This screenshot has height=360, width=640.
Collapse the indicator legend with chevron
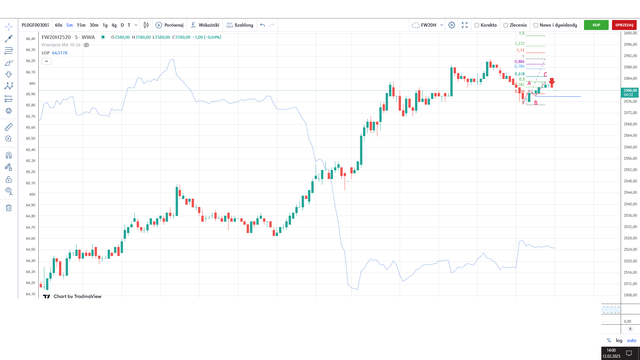[47, 61]
